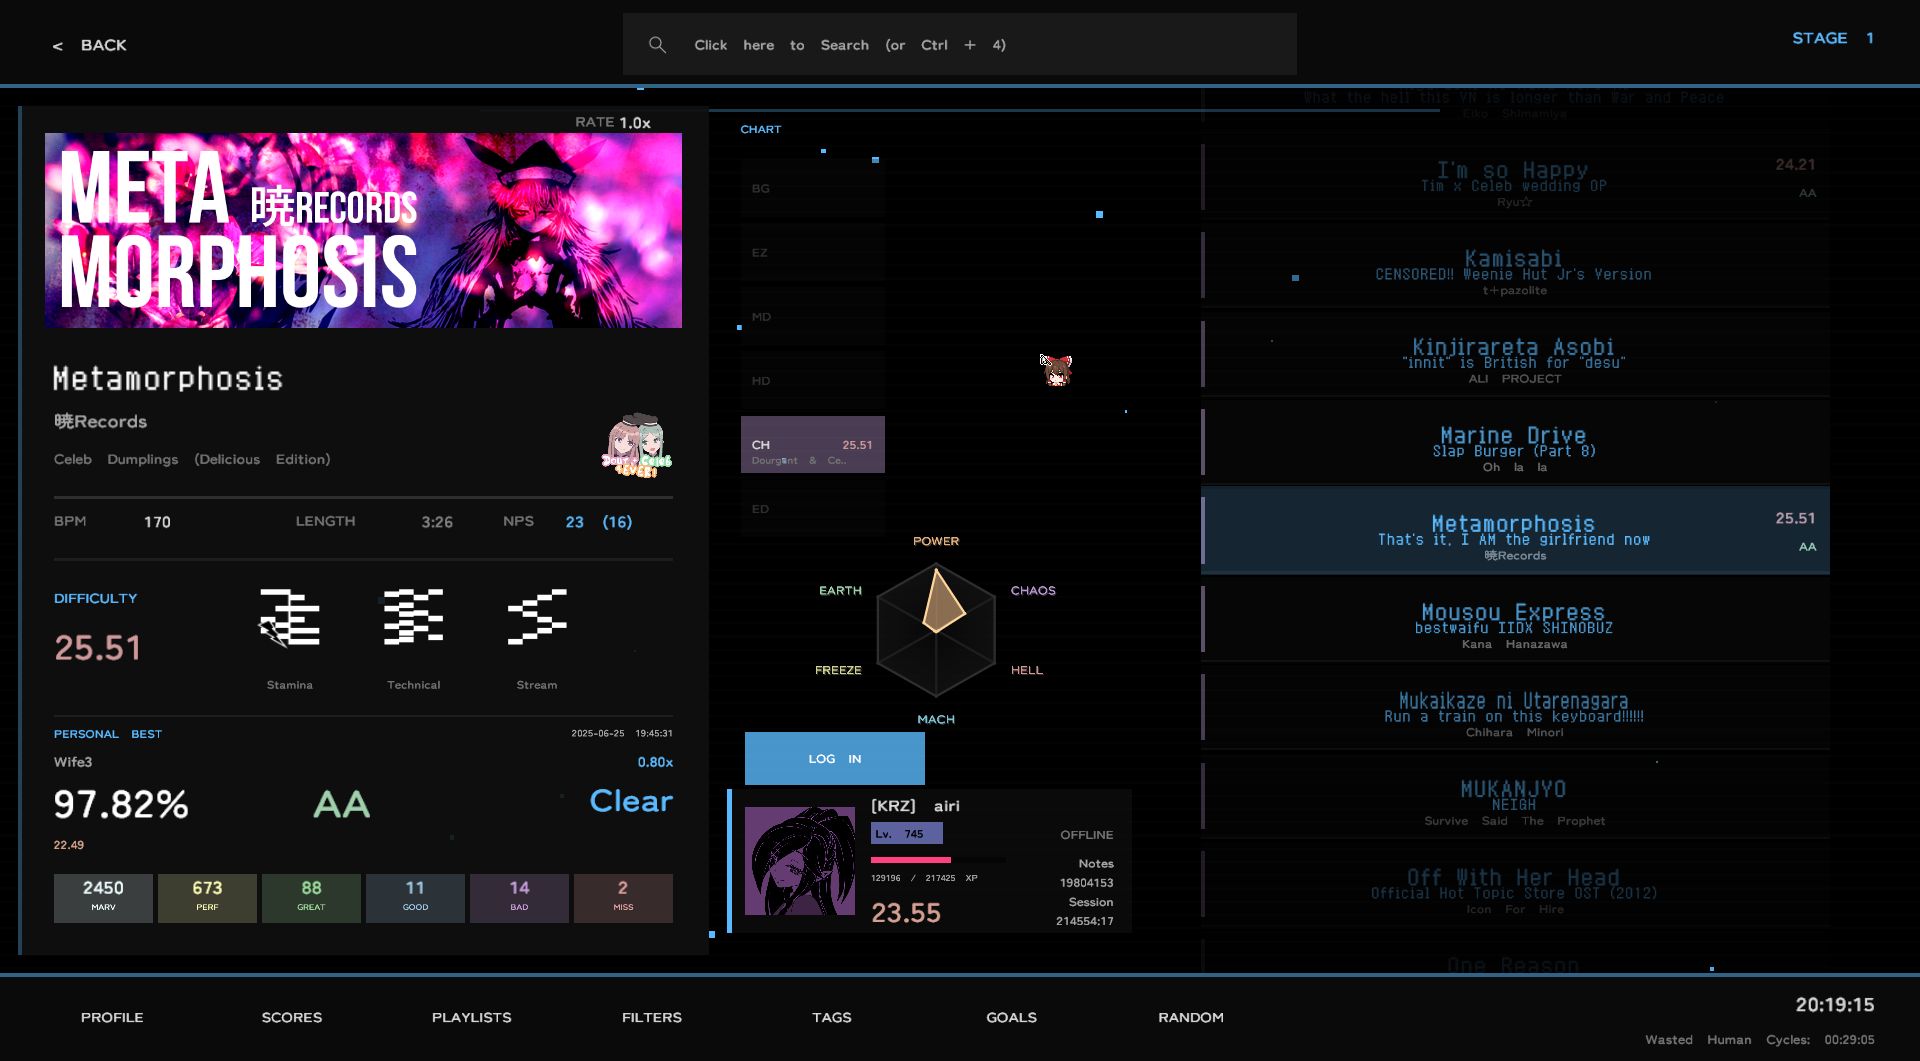The width and height of the screenshot is (1920, 1061).
Task: Select the CH 25.51 difficulty chart
Action: (812, 445)
